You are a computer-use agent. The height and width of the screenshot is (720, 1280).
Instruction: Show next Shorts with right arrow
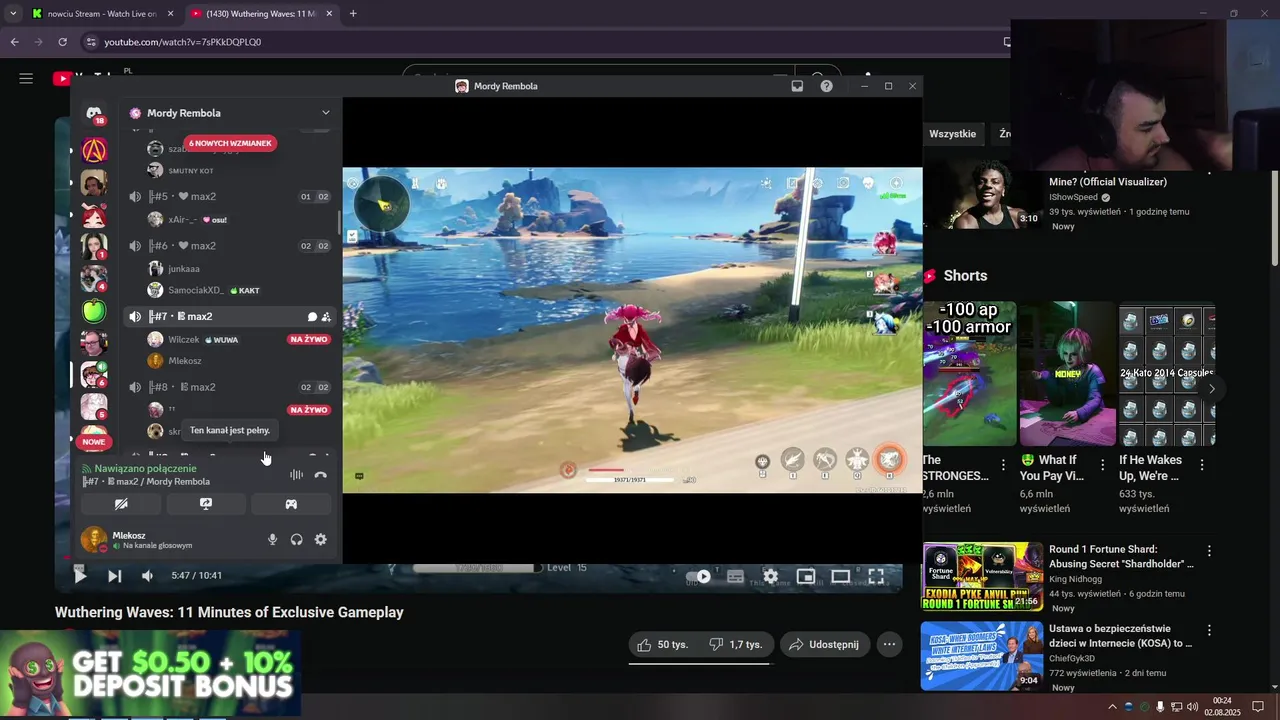1211,388
